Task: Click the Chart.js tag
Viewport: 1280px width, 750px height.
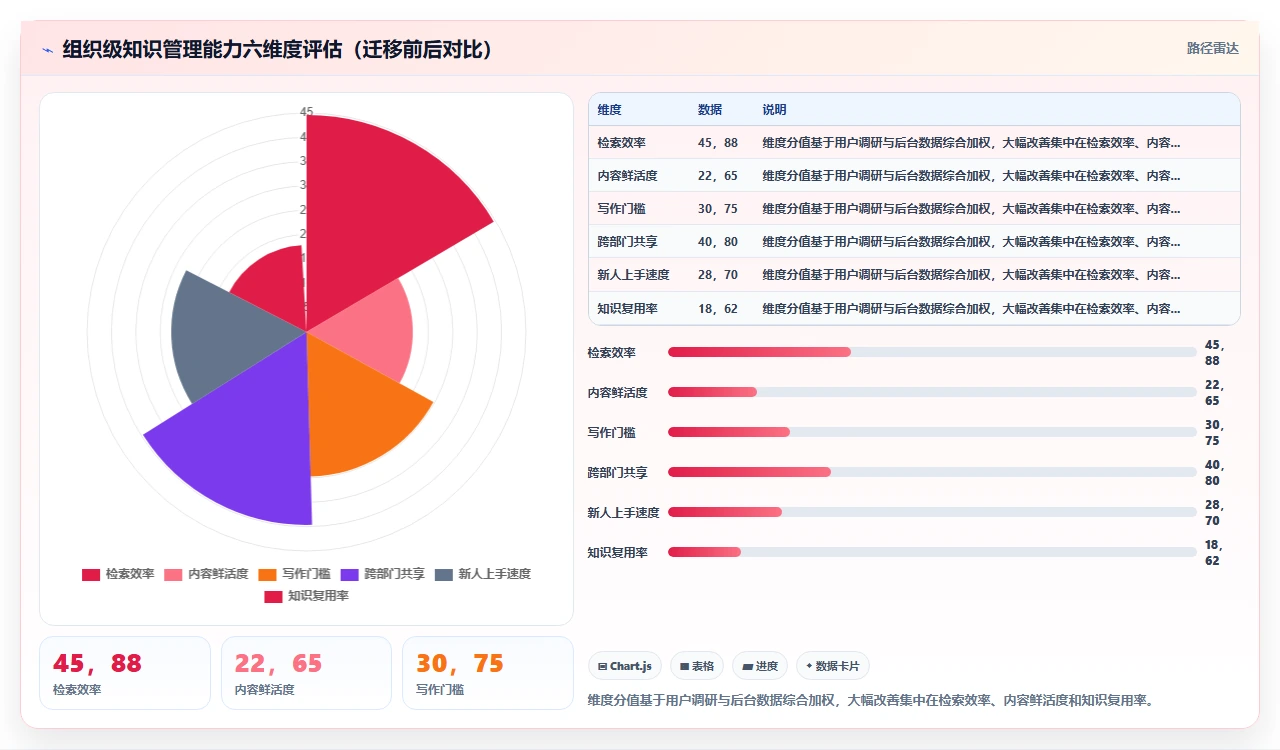Action: [625, 666]
